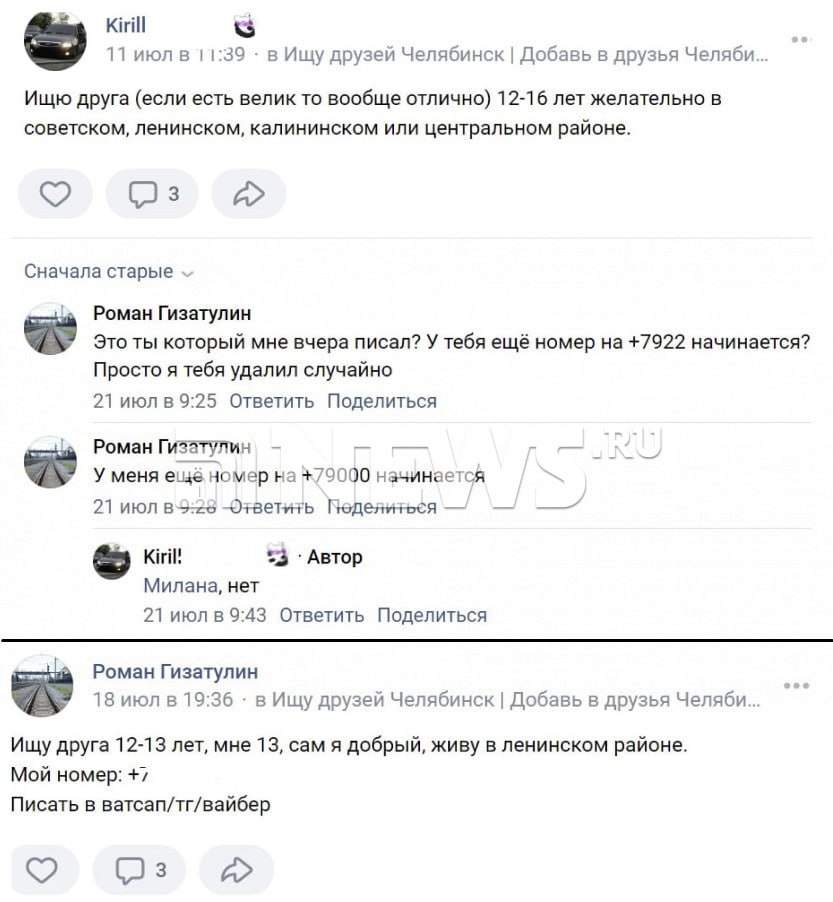Click Роман Гизатулин's railway avatar on bottom post
The image size is (833, 902).
coord(42,685)
